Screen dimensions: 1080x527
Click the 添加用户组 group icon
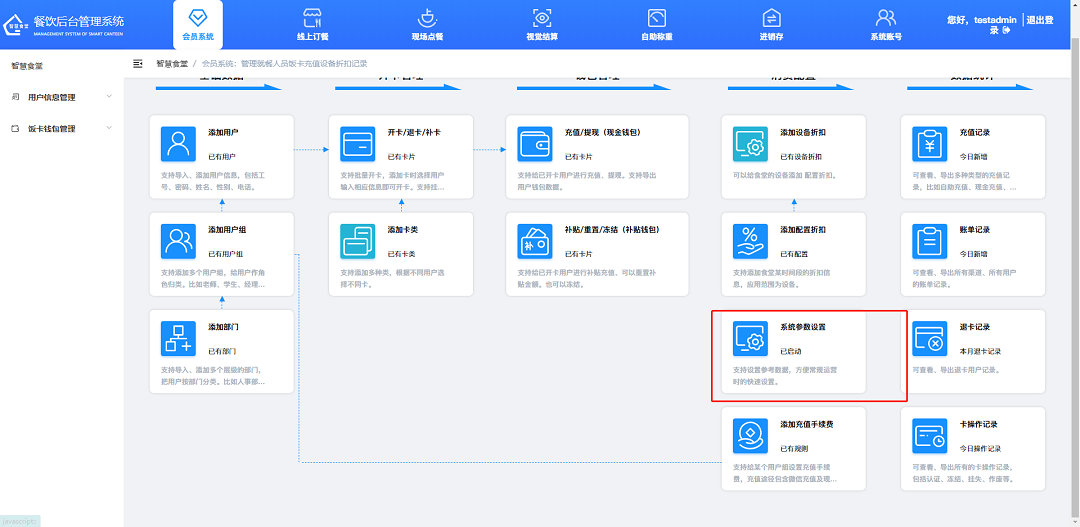178,241
